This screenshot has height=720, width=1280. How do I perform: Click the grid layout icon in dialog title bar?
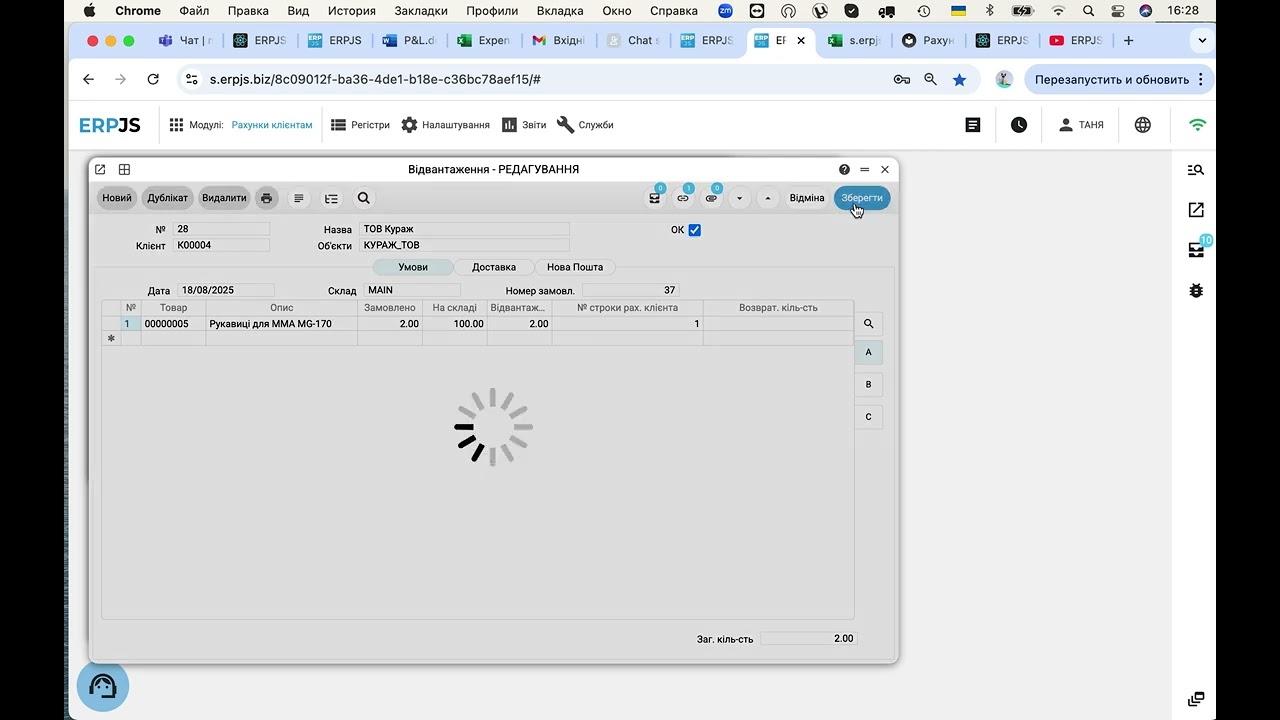pyautogui.click(x=125, y=170)
